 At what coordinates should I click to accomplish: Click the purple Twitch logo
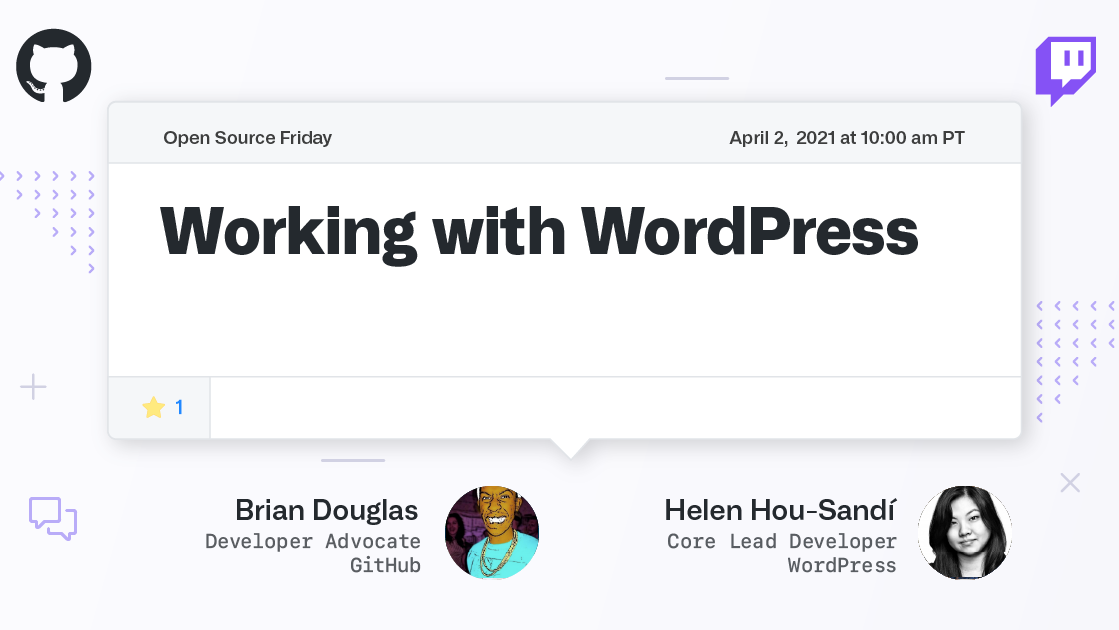1065,70
